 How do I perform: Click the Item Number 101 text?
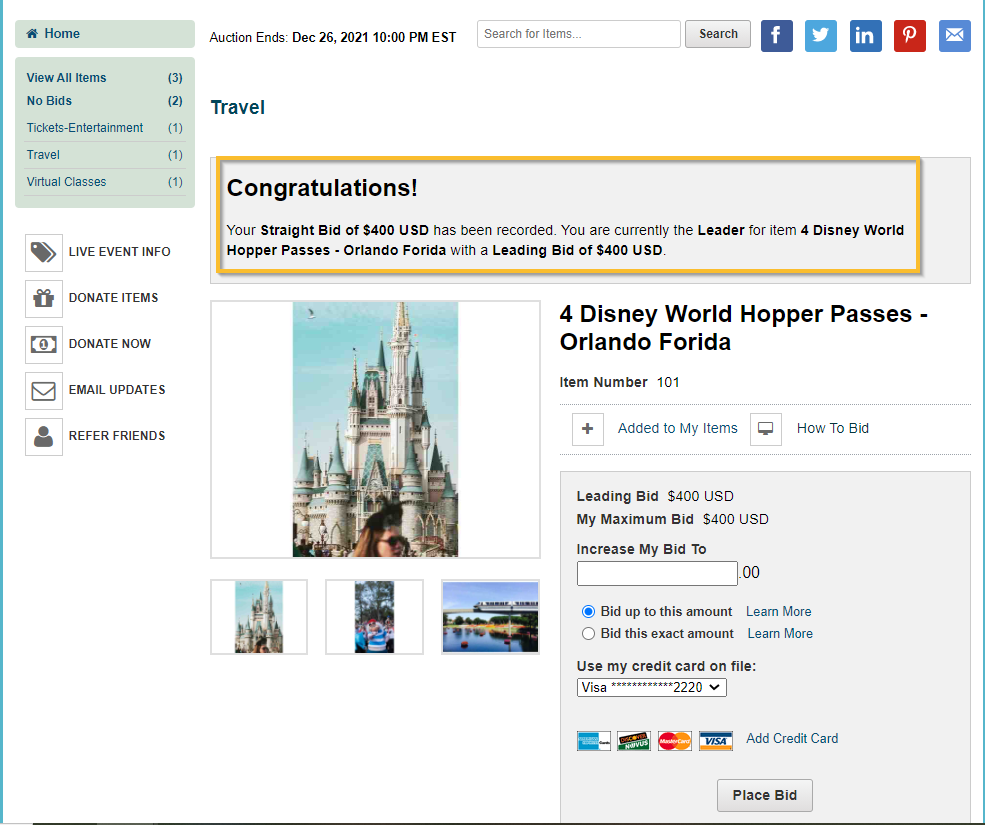click(619, 382)
